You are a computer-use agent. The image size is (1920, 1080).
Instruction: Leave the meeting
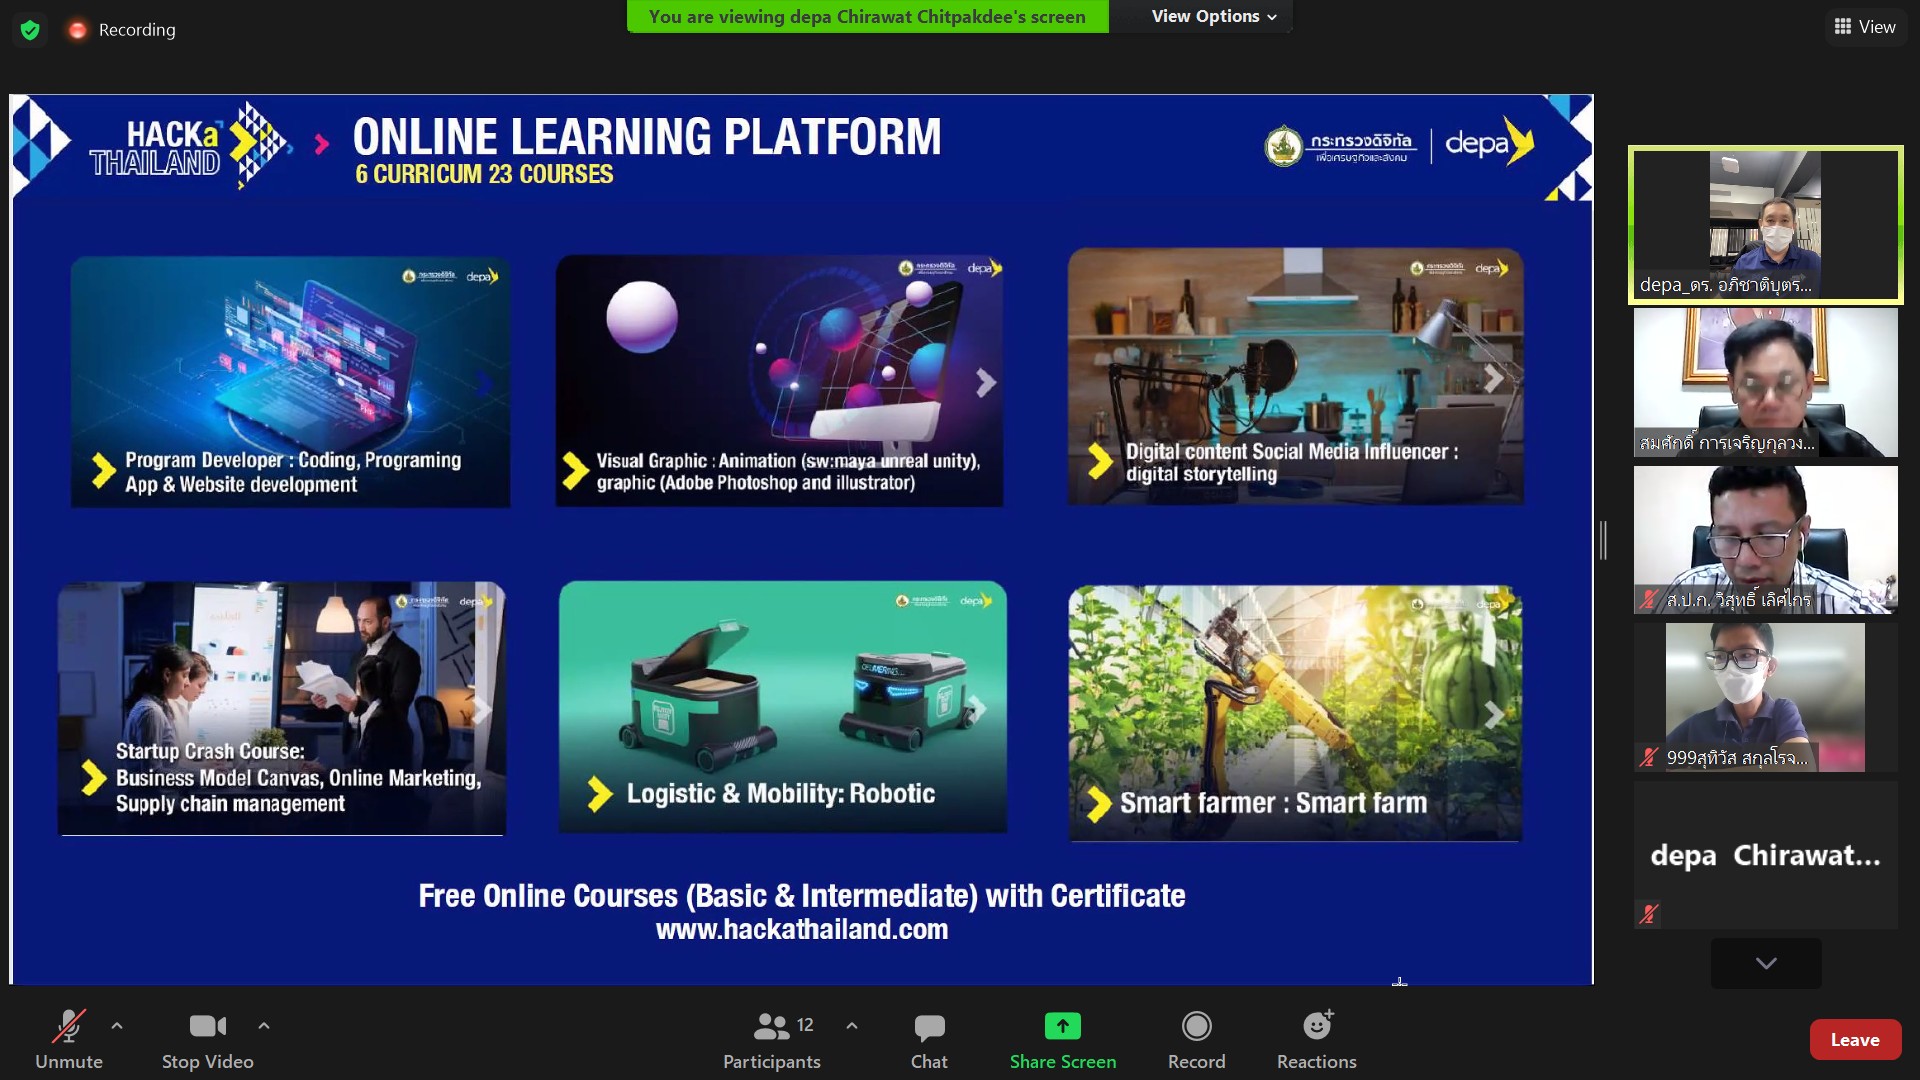point(1855,1040)
